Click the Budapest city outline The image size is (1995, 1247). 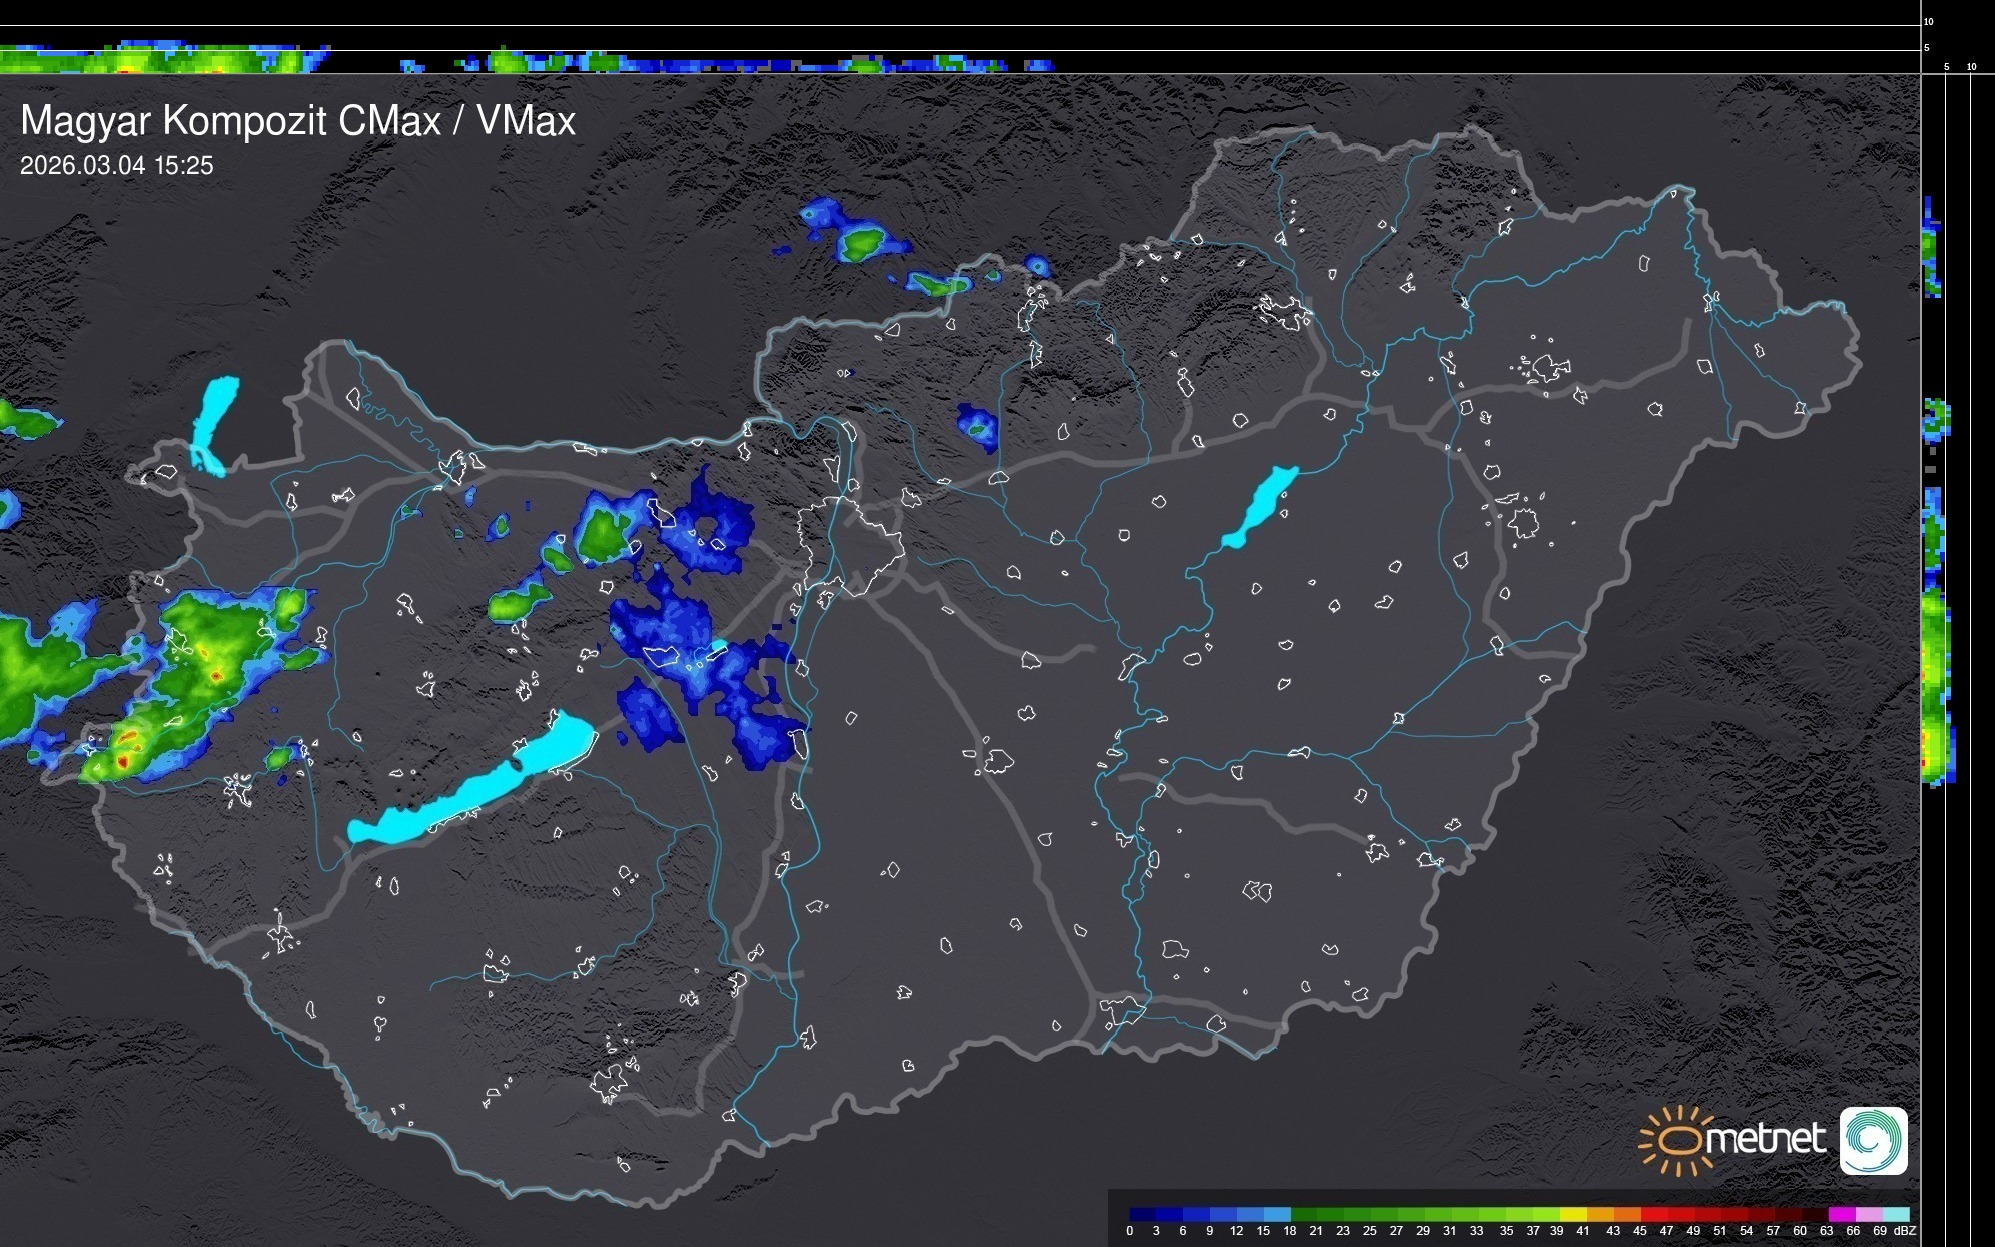[850, 545]
